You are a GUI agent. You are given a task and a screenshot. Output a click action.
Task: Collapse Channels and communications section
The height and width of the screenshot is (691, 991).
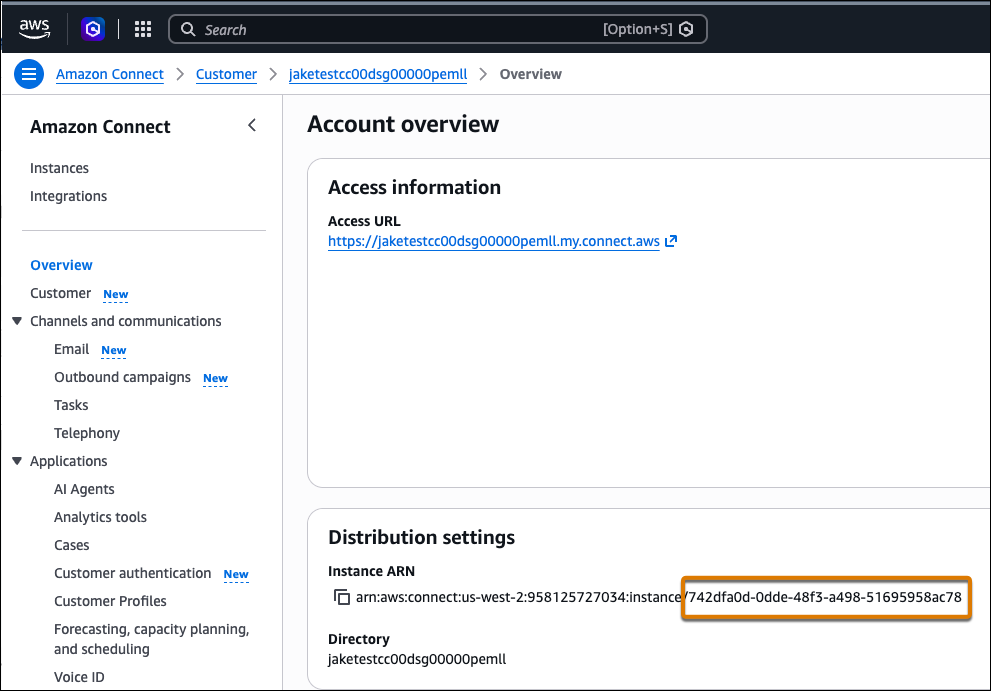click(17, 321)
